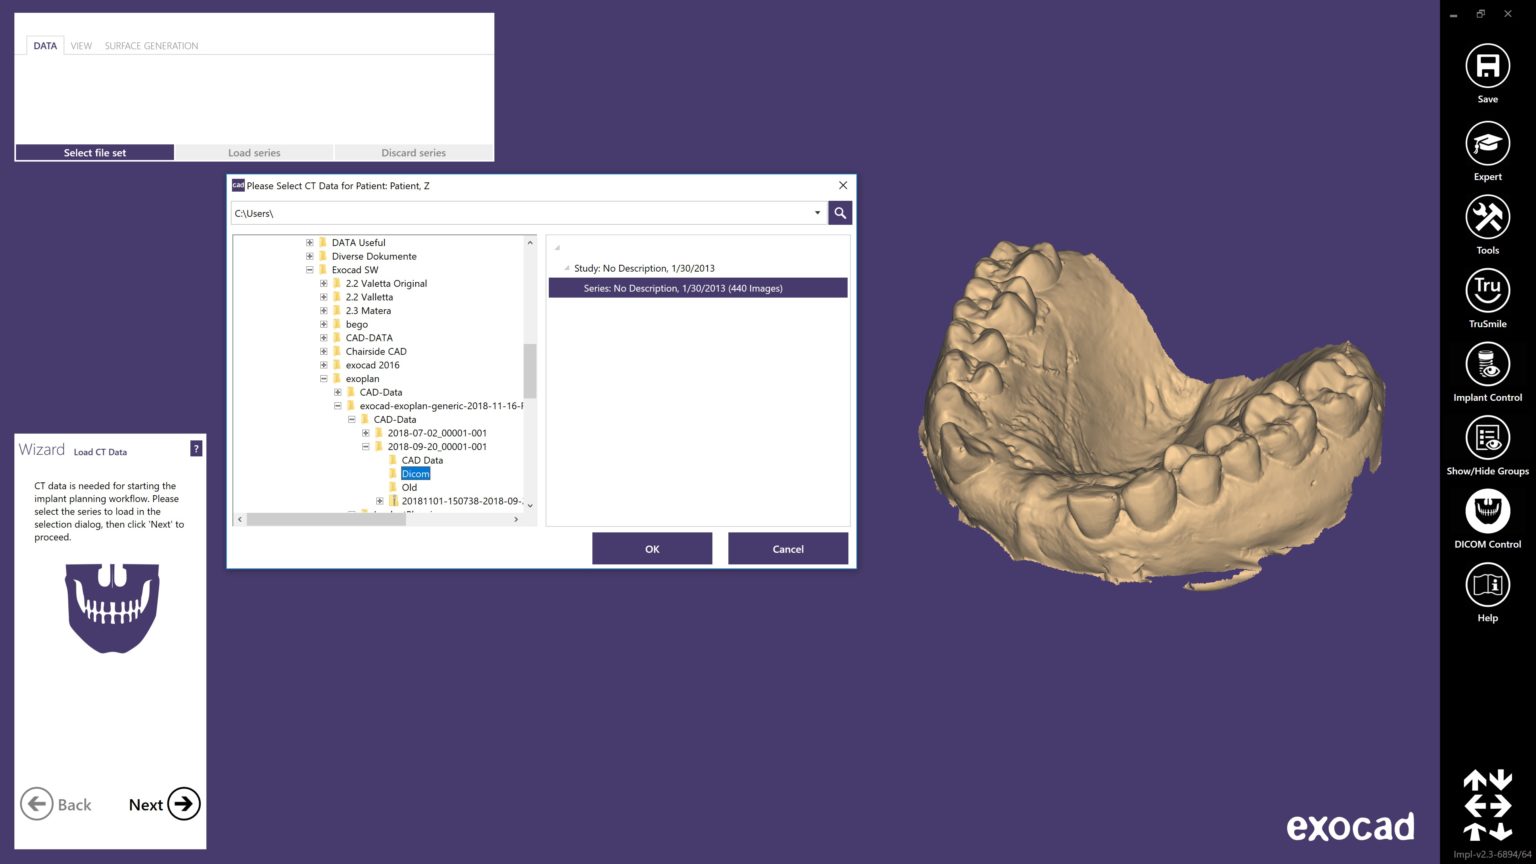The height and width of the screenshot is (864, 1536).
Task: Click the Load series button
Action: [x=254, y=152]
